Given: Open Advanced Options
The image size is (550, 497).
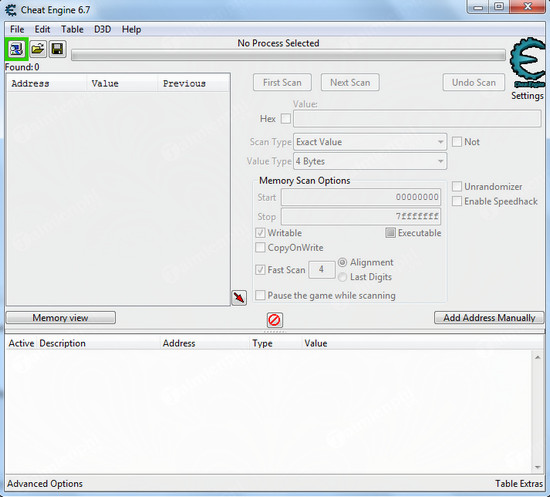Looking at the screenshot, I should (45, 484).
